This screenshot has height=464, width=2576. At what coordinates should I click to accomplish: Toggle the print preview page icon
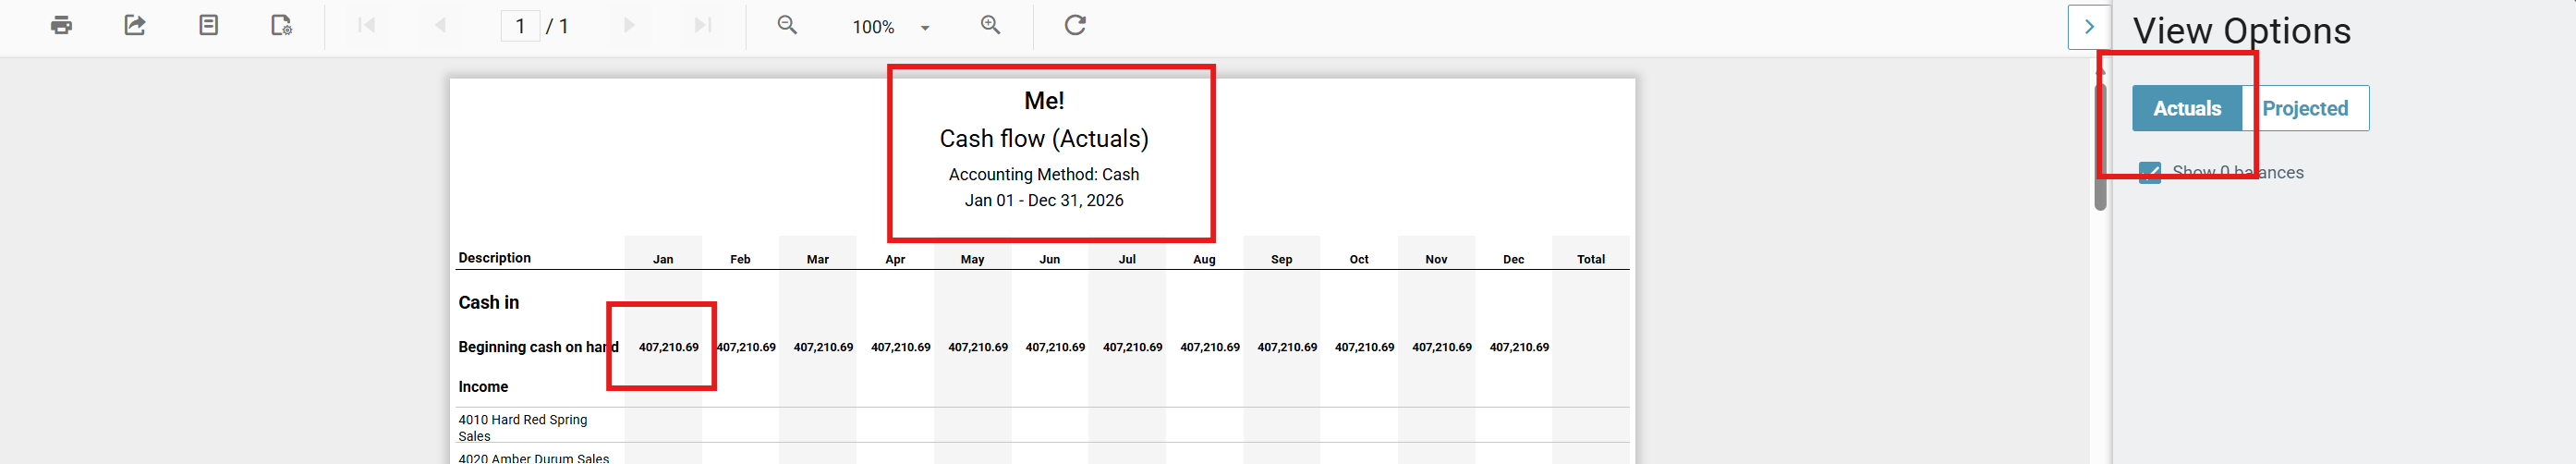click(208, 26)
